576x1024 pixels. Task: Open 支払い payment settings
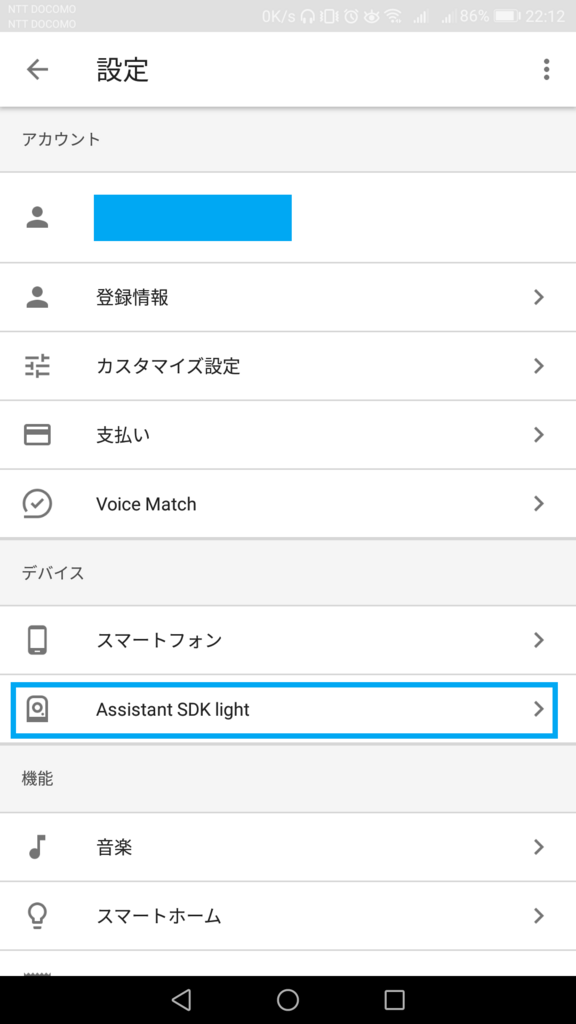click(x=288, y=435)
